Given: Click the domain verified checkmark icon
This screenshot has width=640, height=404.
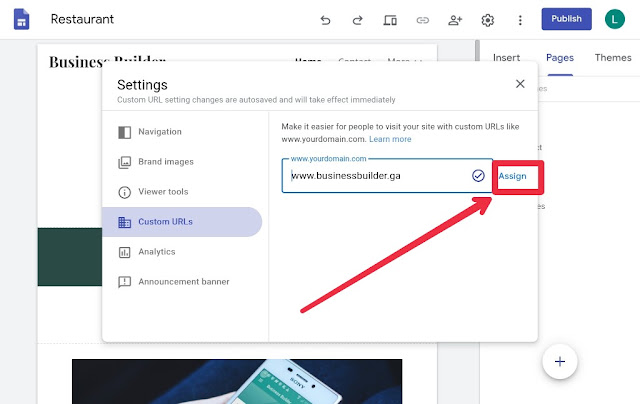Looking at the screenshot, I should (x=478, y=176).
